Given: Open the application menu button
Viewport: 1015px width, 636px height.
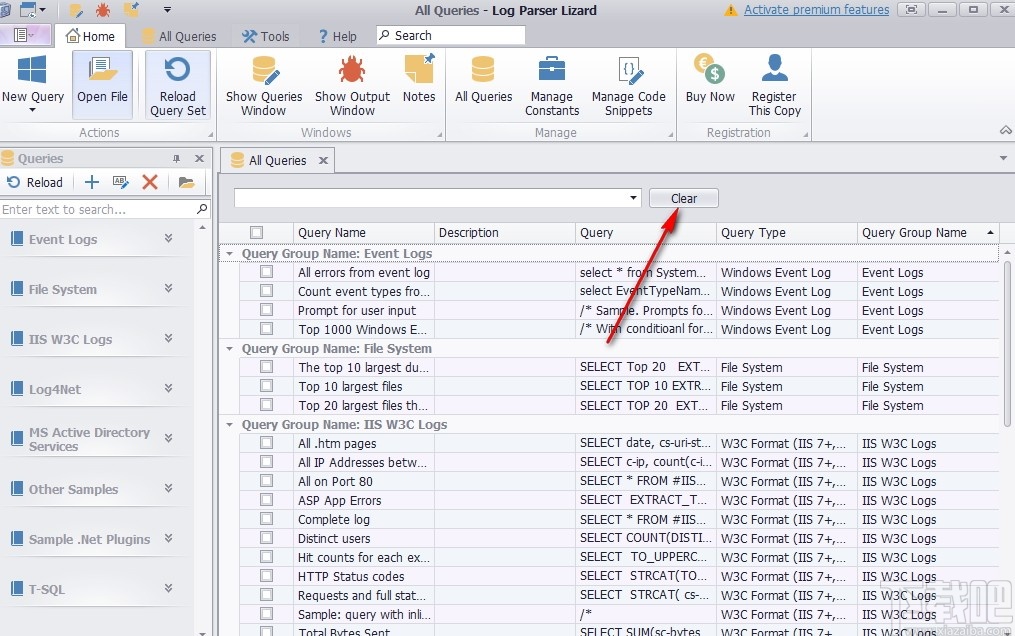Looking at the screenshot, I should pyautogui.click(x=24, y=35).
